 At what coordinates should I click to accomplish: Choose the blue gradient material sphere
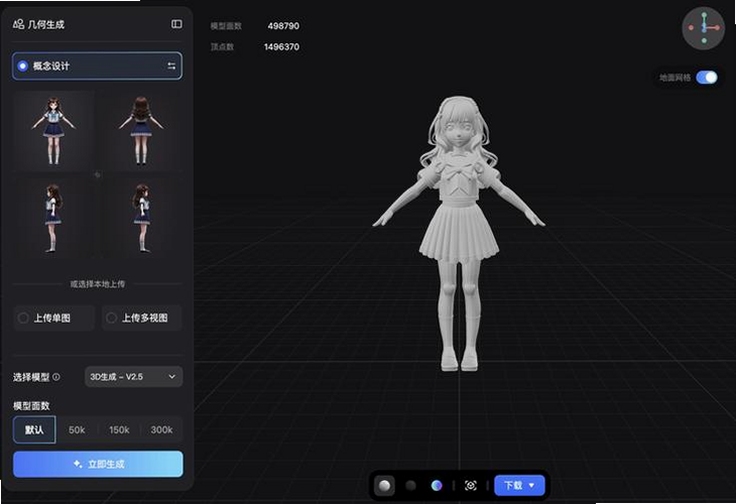(x=437, y=485)
